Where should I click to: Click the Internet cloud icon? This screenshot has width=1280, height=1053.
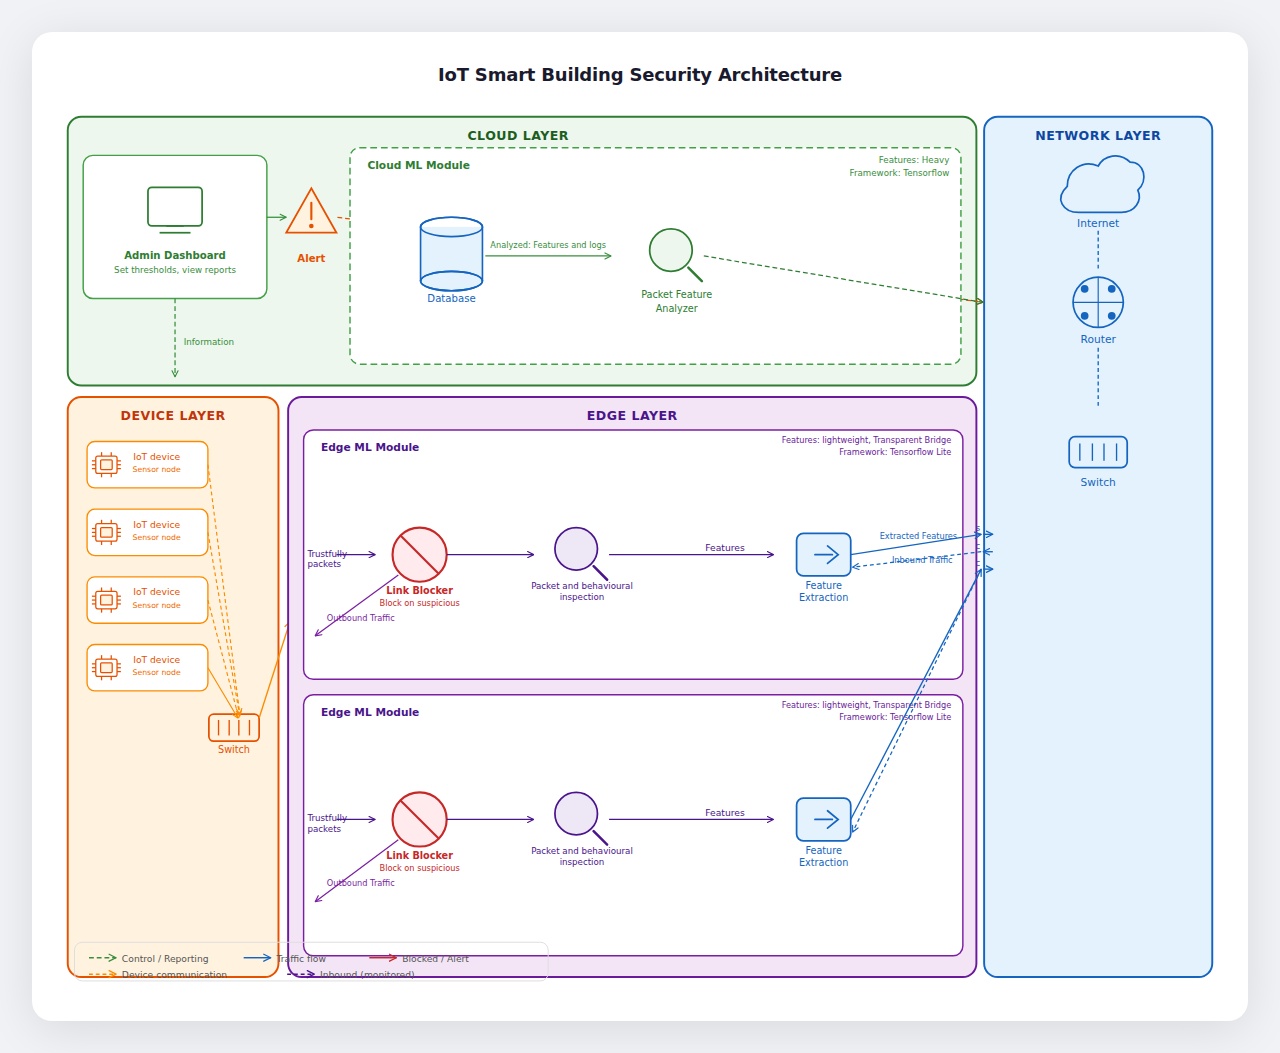tap(1101, 185)
